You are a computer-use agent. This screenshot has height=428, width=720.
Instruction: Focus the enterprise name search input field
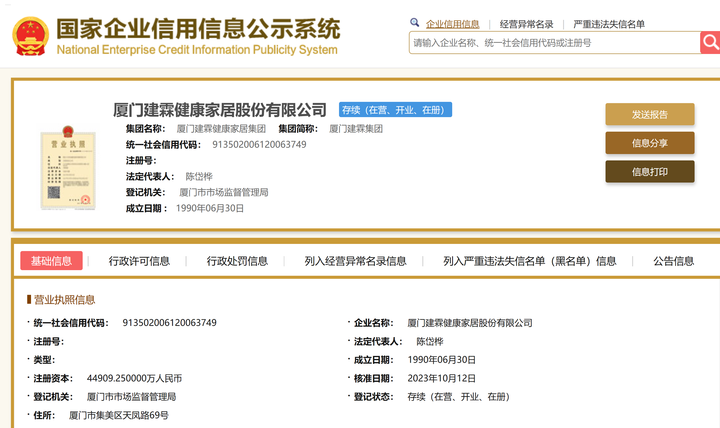click(x=555, y=43)
